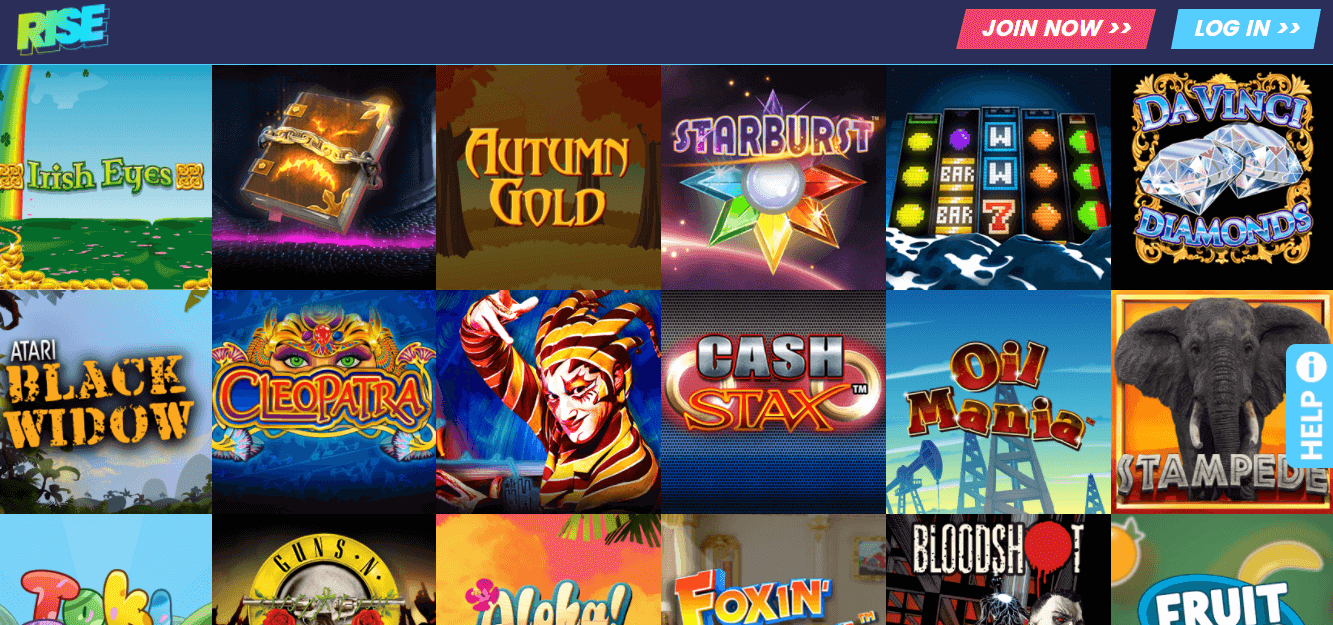
Task: Click the Rise logo
Action: click(x=62, y=29)
